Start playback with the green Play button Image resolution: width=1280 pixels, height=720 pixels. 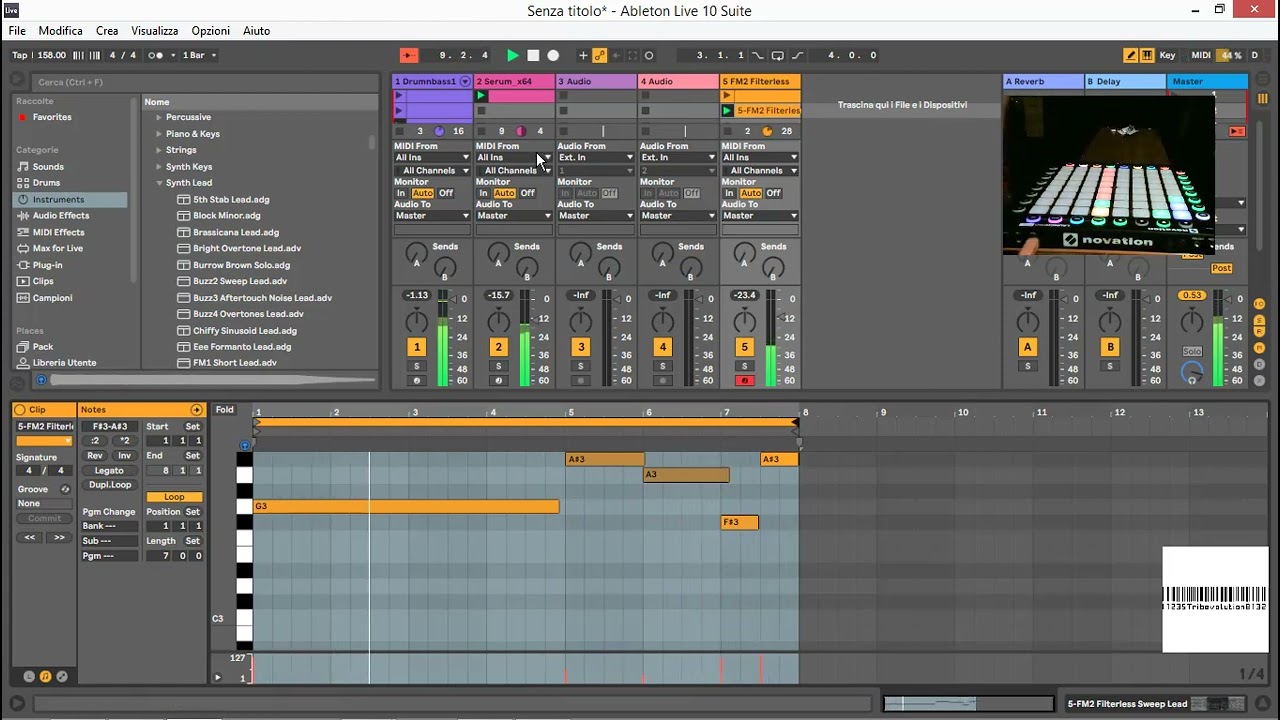[x=513, y=56]
